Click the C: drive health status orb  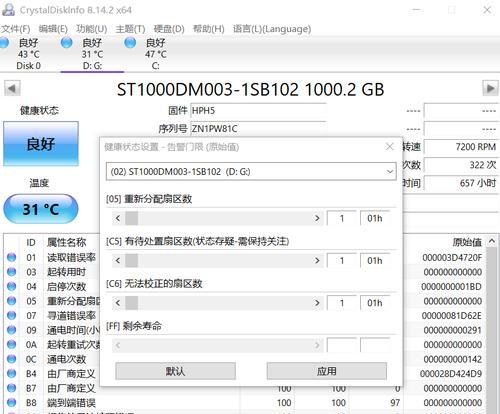[x=130, y=43]
